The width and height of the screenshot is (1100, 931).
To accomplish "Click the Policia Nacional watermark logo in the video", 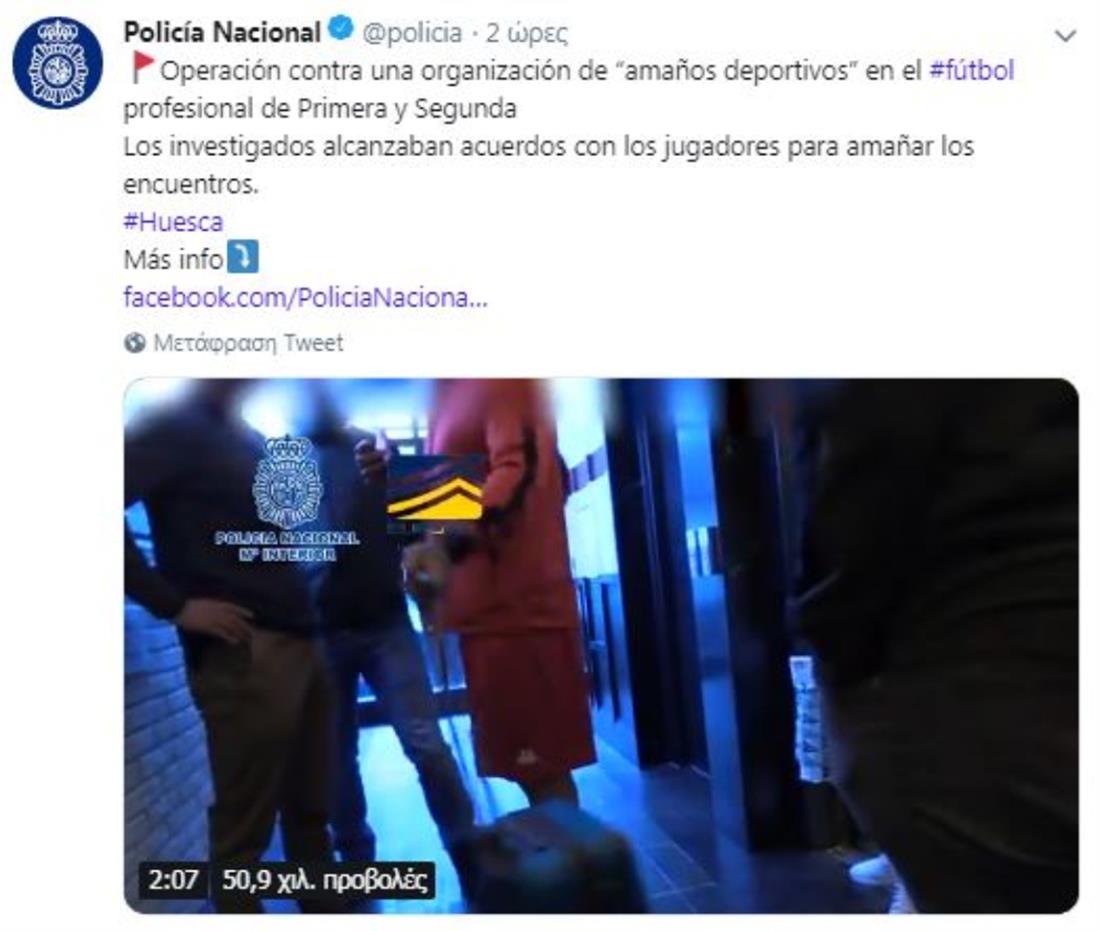I will point(287,498).
